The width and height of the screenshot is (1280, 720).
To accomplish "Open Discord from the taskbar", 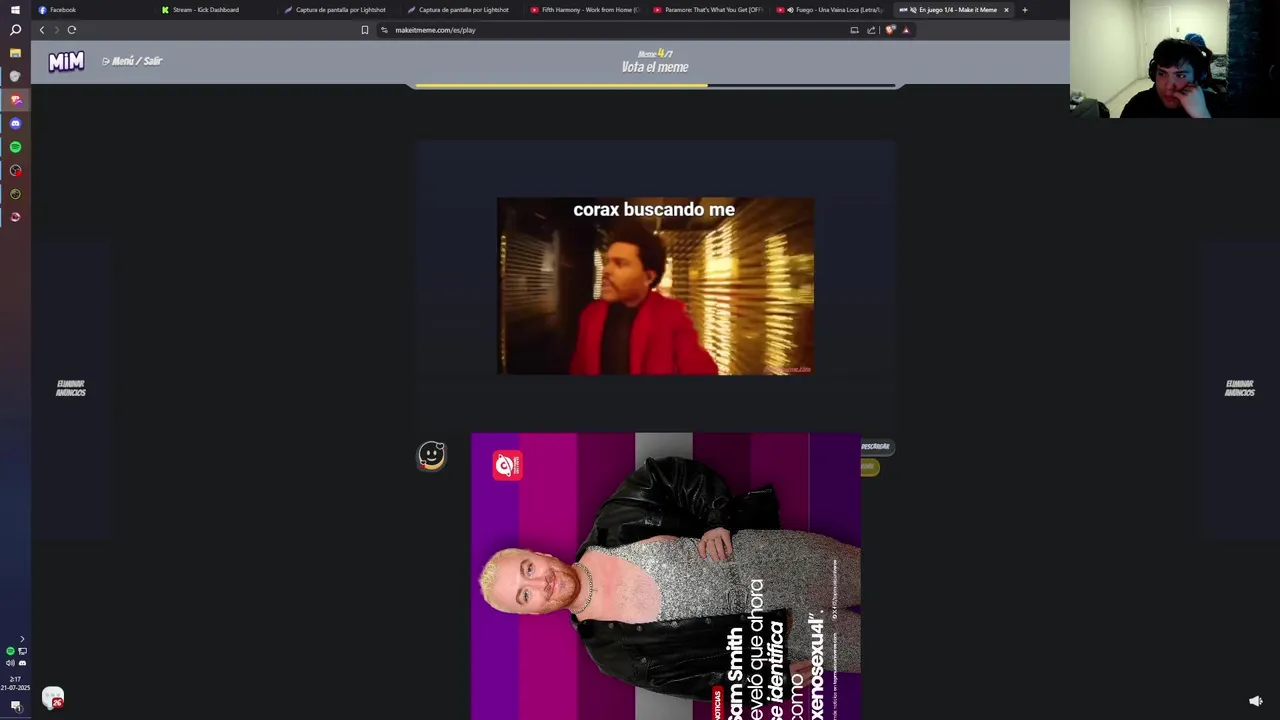I will (x=15, y=123).
